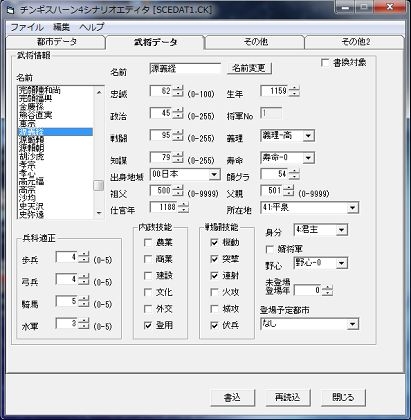Click the 再読込 button
The height and width of the screenshot is (420, 411).
[x=288, y=397]
